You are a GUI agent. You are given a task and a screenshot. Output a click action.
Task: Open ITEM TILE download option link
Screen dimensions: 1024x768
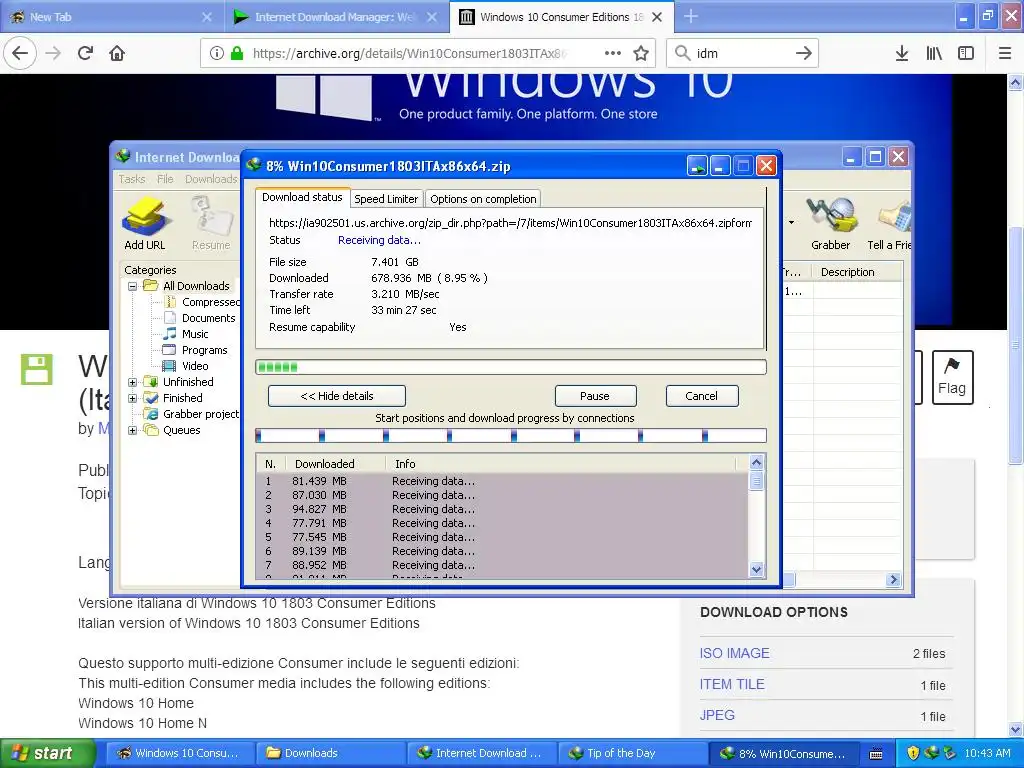click(x=732, y=684)
